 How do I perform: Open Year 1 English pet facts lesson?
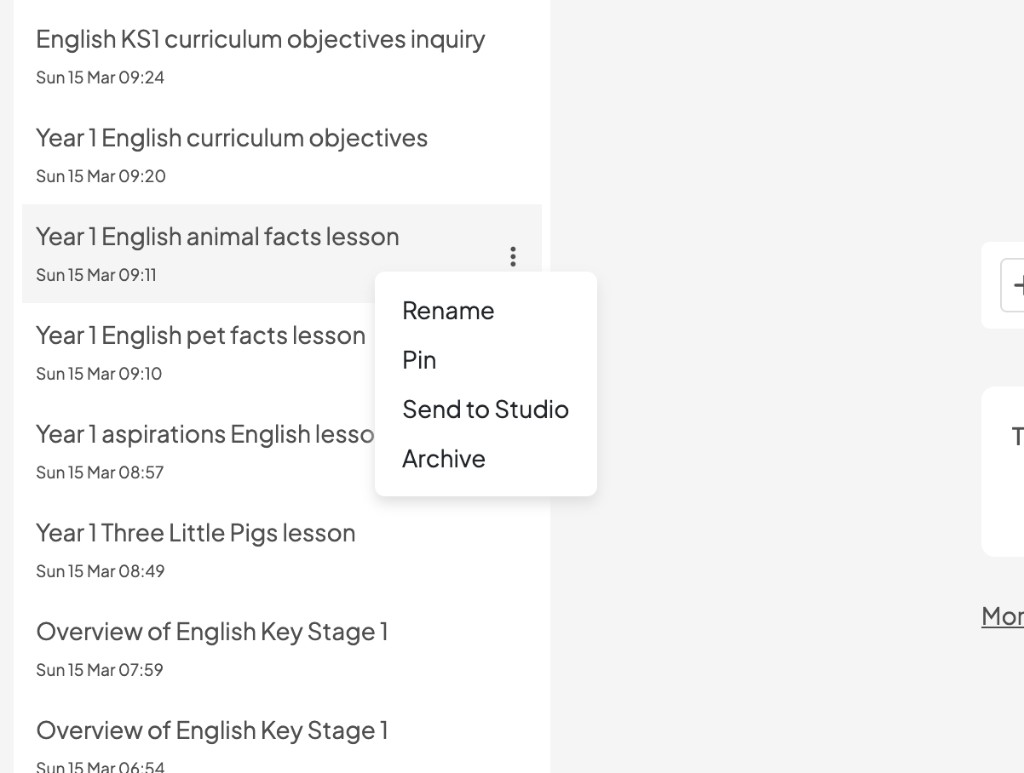click(200, 336)
